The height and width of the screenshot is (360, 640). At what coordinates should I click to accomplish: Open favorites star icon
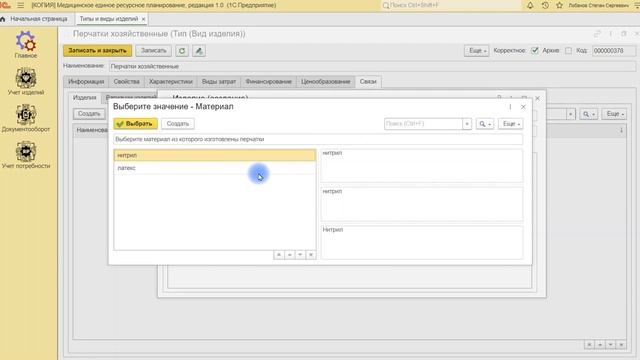[560, 5]
